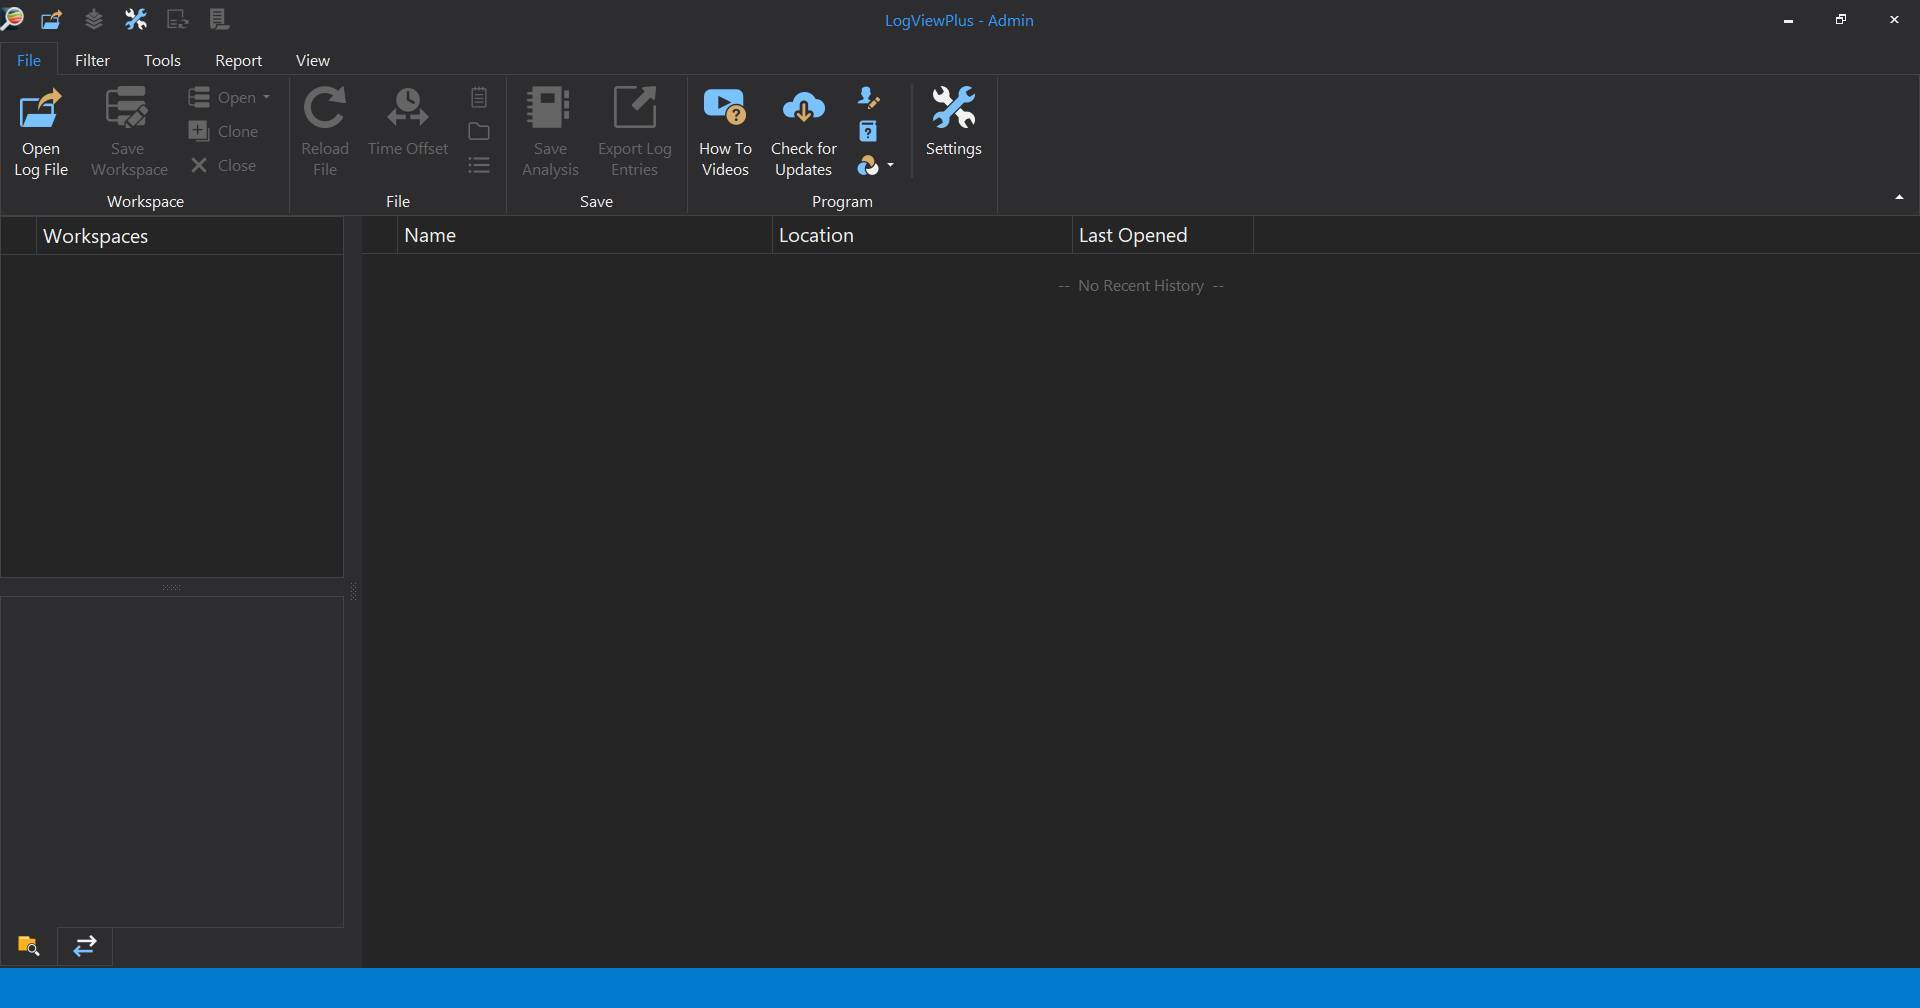This screenshot has width=1920, height=1008.
Task: Reload the file using Reload File
Action: [325, 133]
